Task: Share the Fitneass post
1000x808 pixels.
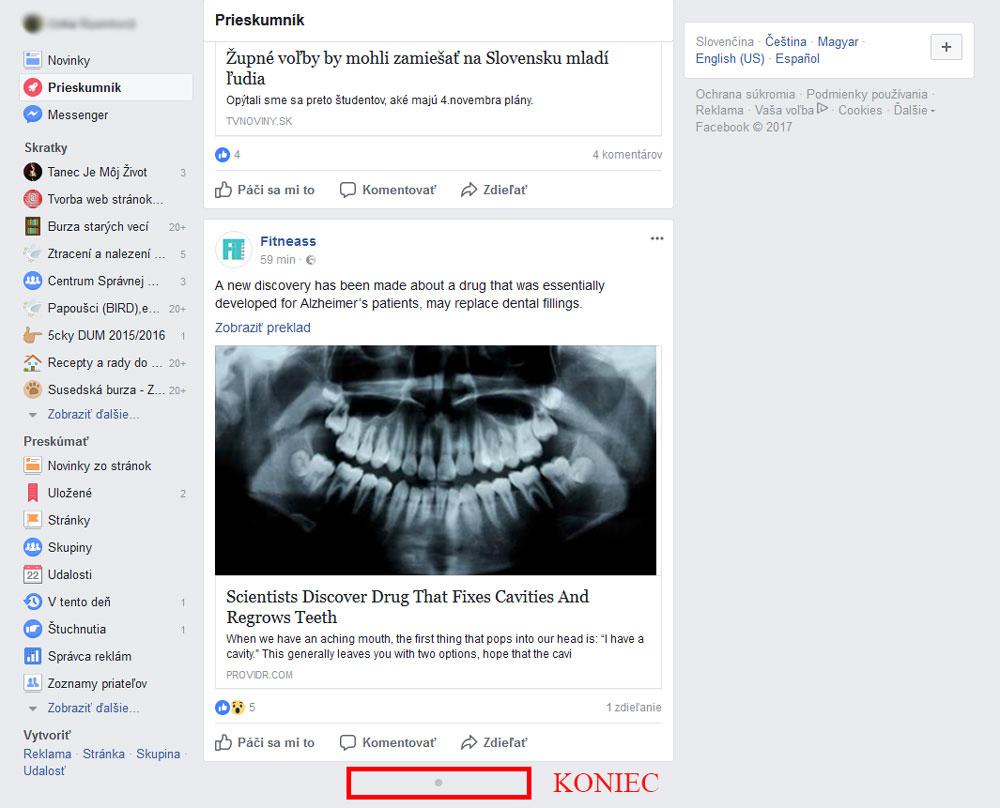Action: pyautogui.click(x=494, y=742)
